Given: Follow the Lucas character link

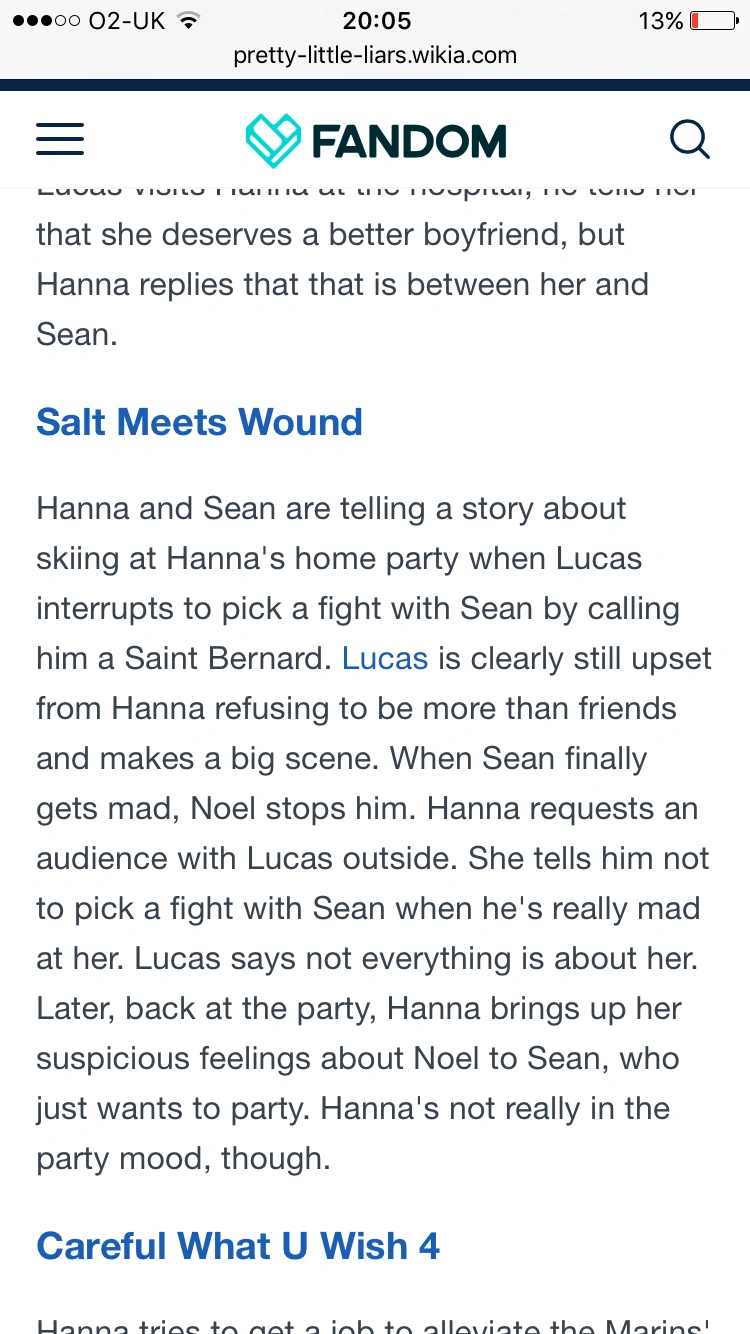Looking at the screenshot, I should tap(385, 659).
